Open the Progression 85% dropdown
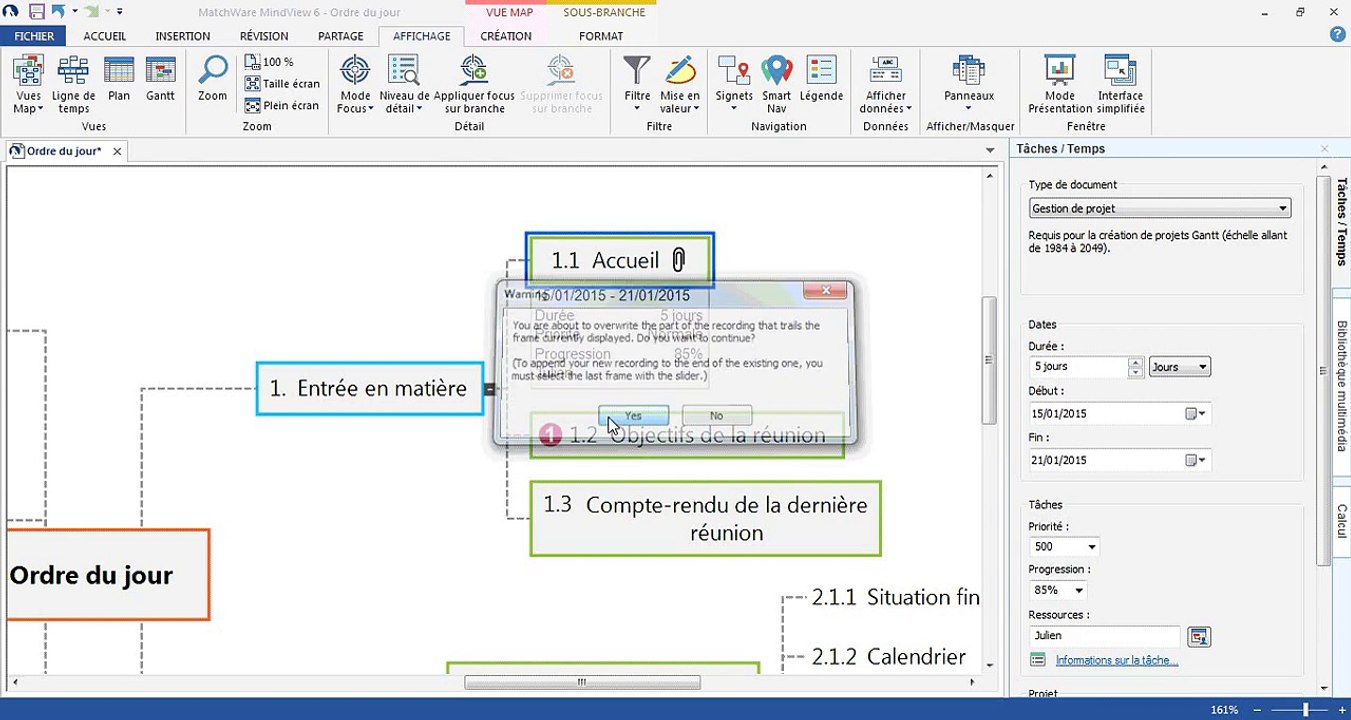Screen dimensions: 1351x720 (x=1058, y=591)
